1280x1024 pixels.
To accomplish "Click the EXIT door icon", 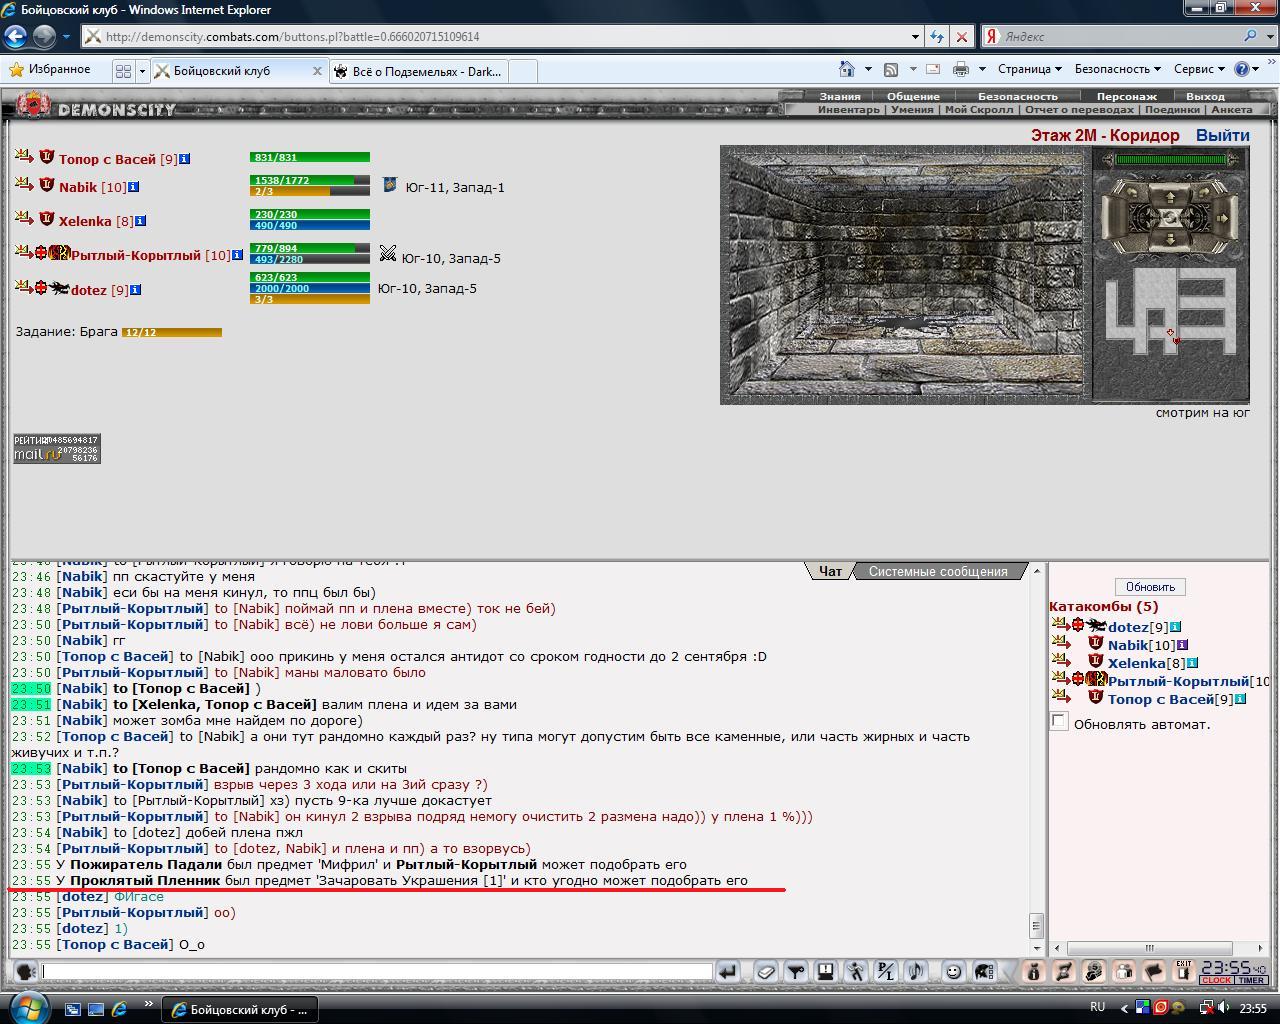I will (x=1184, y=972).
